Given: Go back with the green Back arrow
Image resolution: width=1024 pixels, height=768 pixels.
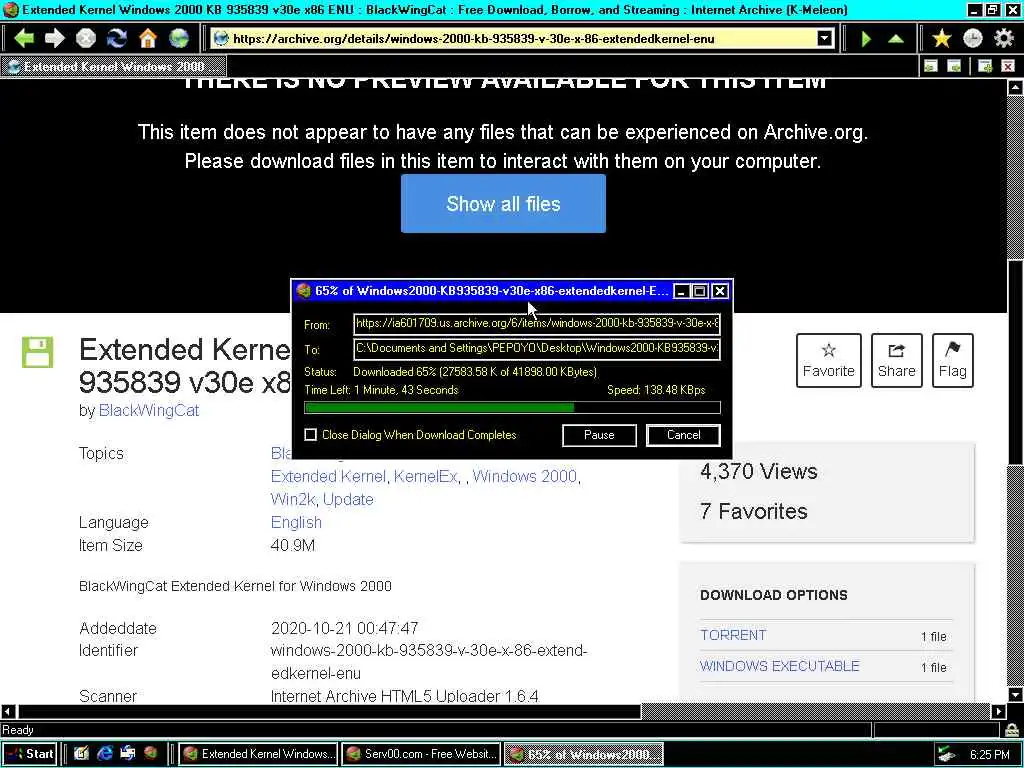Looking at the screenshot, I should coord(24,39).
